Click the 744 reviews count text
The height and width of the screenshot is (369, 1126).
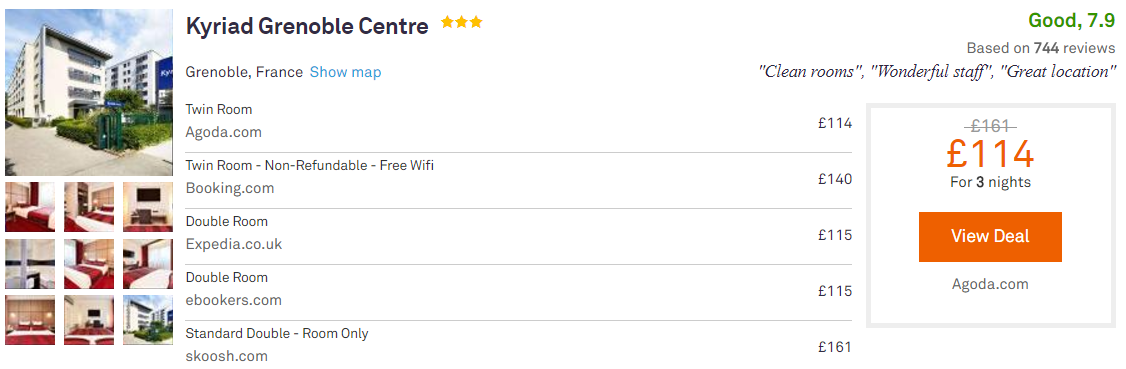click(x=1074, y=48)
